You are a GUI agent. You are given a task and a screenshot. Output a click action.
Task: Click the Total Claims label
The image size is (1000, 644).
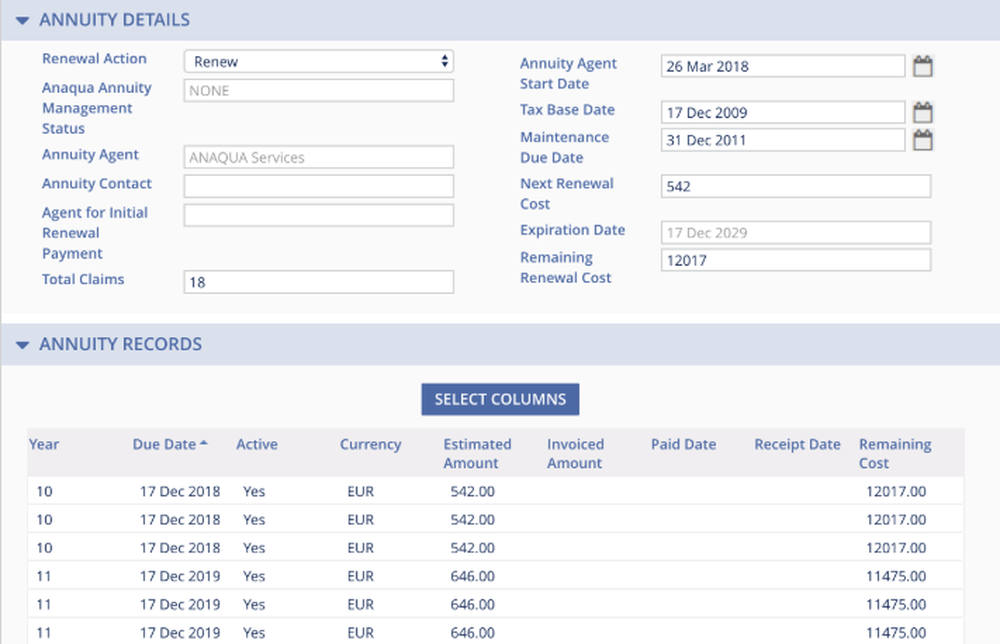pos(83,279)
